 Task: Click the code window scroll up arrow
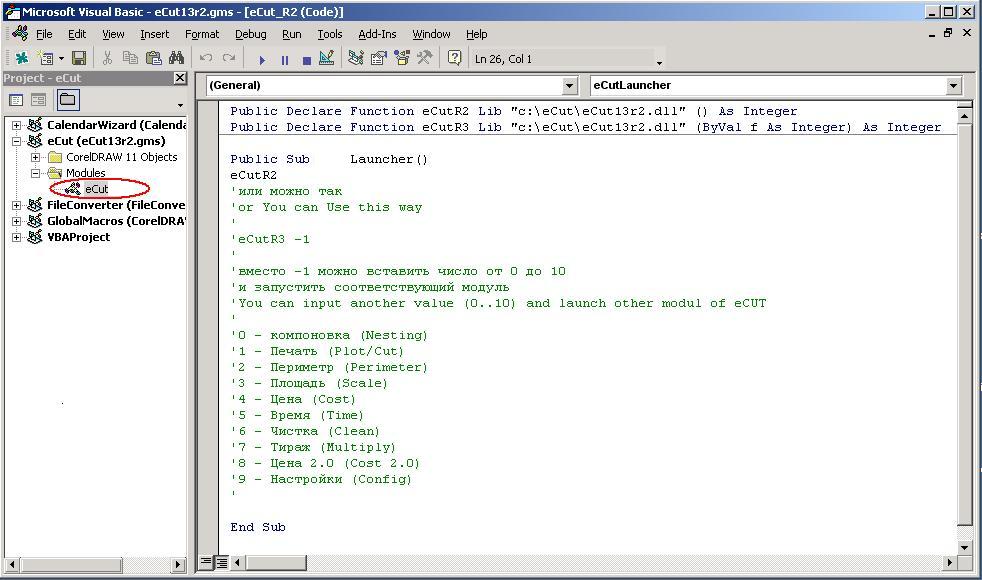tap(964, 117)
